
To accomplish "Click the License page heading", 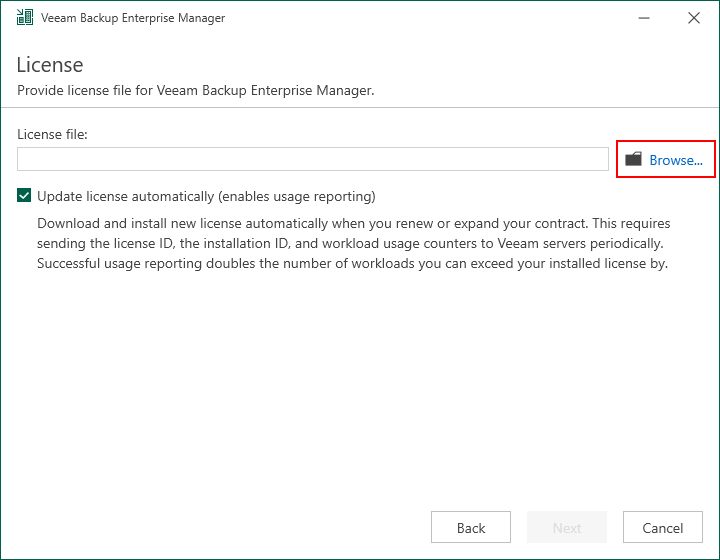I will coord(50,65).
